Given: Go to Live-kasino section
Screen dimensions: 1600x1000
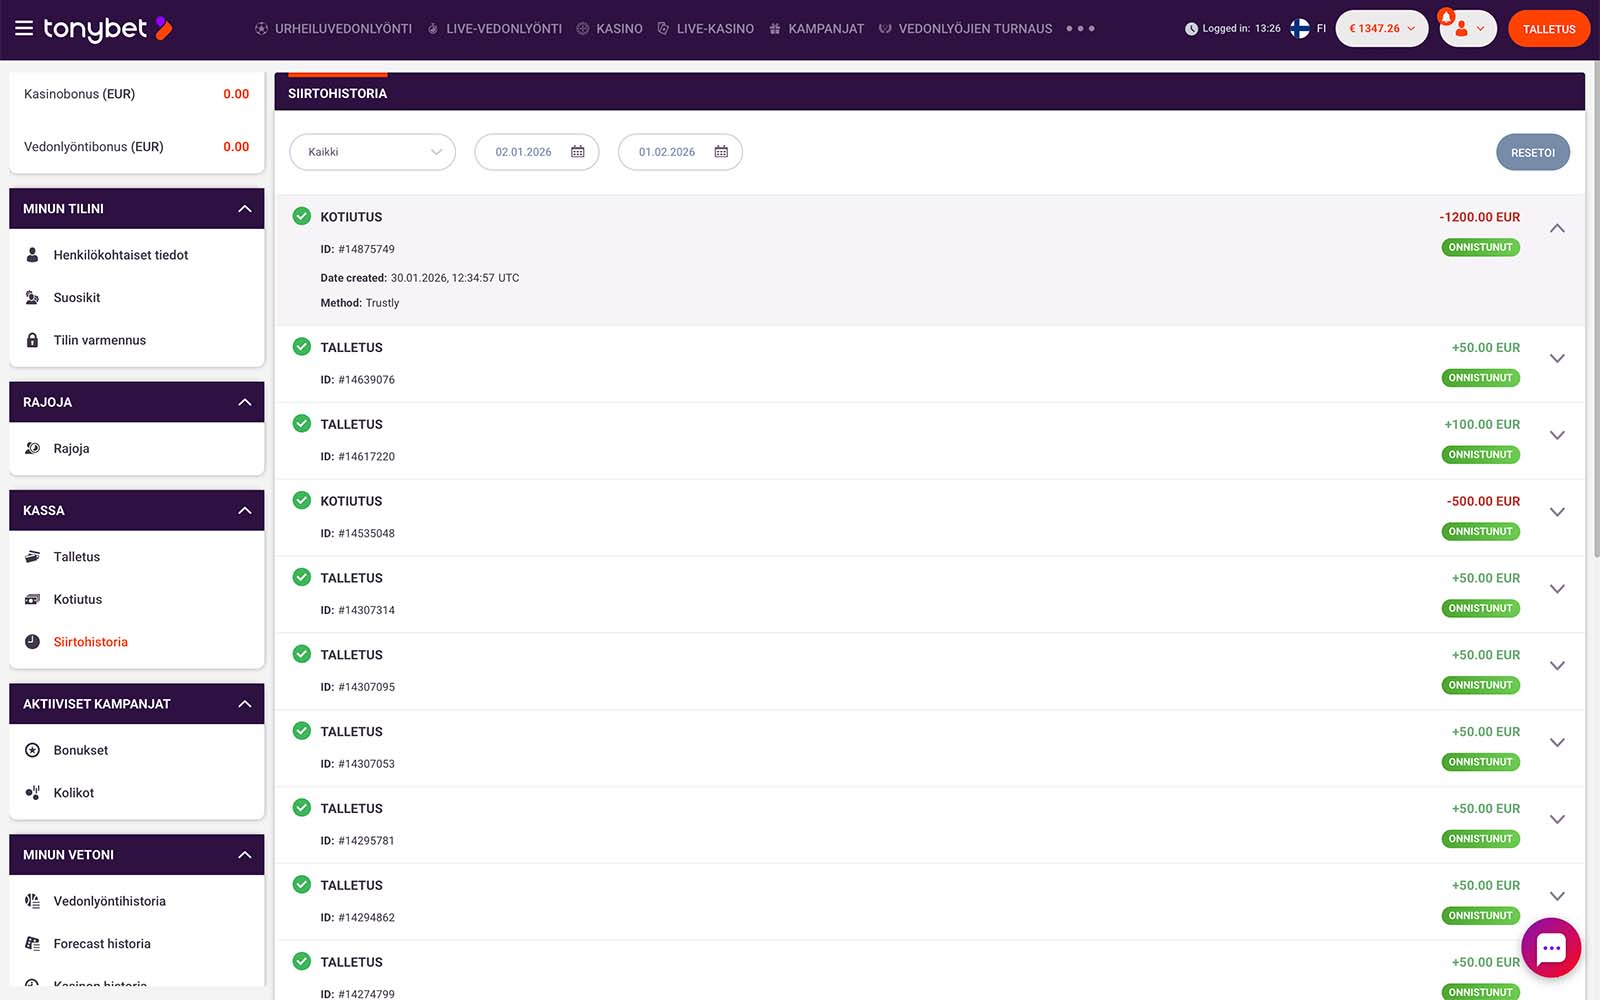Looking at the screenshot, I should point(705,29).
